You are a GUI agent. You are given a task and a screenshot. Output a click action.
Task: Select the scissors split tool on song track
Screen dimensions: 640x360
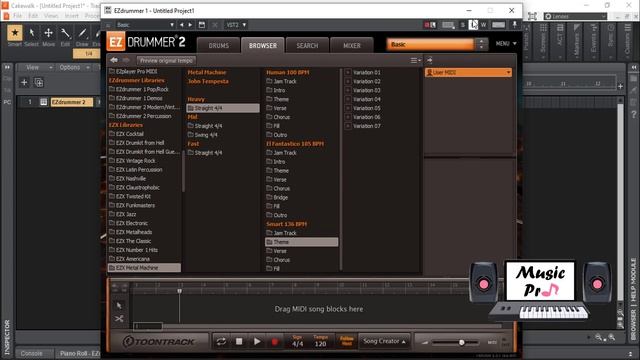119,318
